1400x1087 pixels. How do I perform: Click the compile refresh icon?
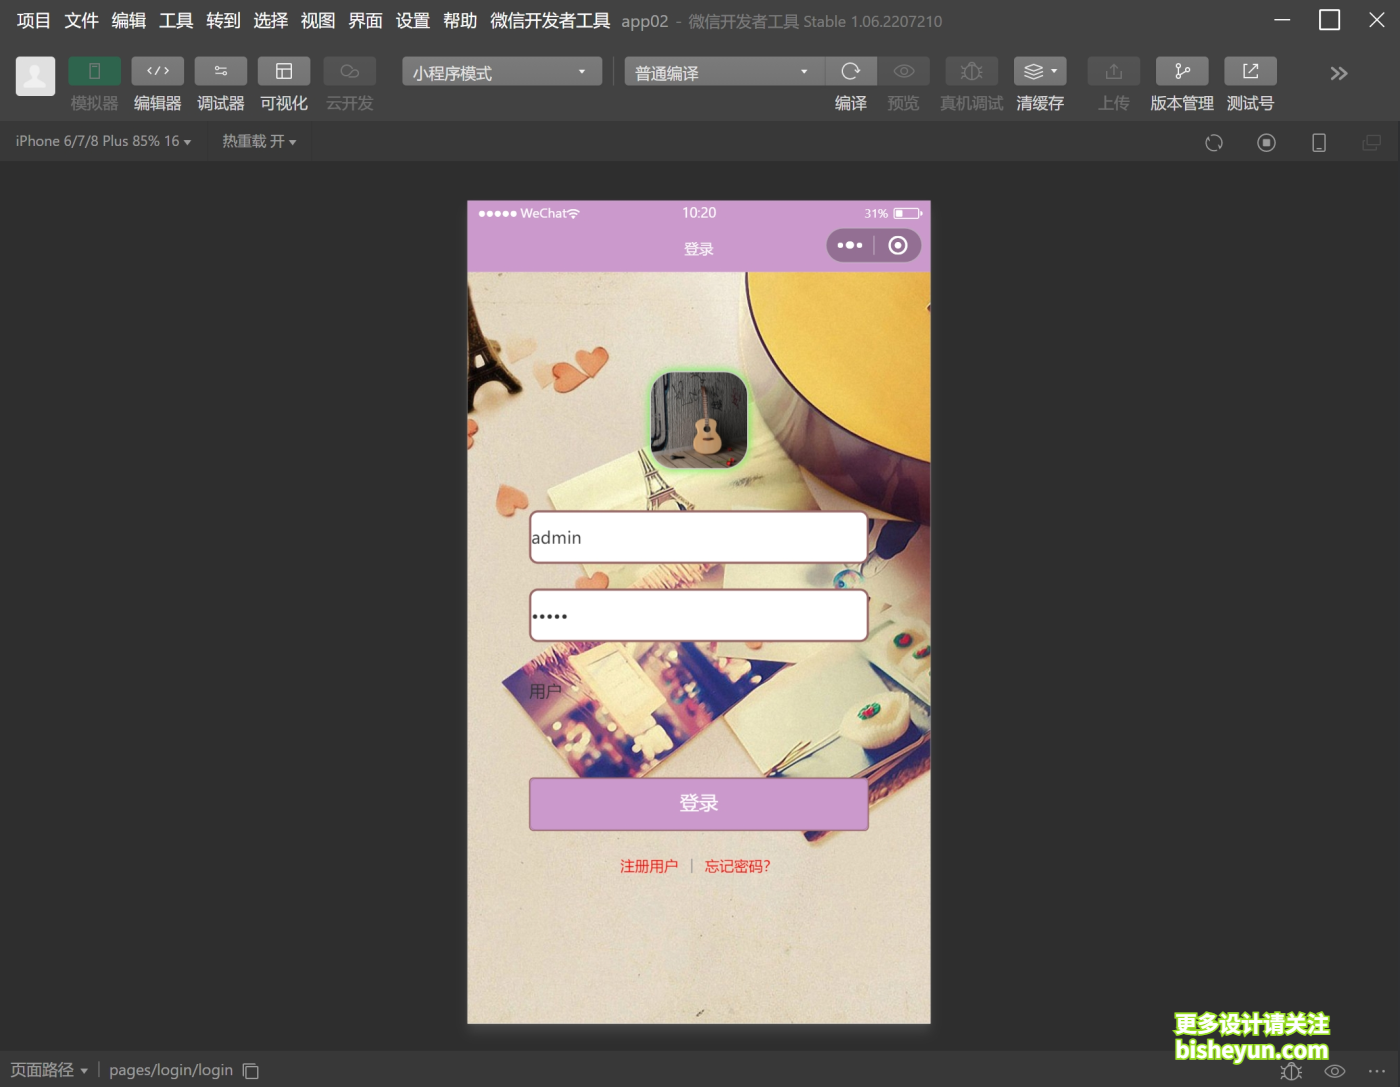(x=850, y=71)
